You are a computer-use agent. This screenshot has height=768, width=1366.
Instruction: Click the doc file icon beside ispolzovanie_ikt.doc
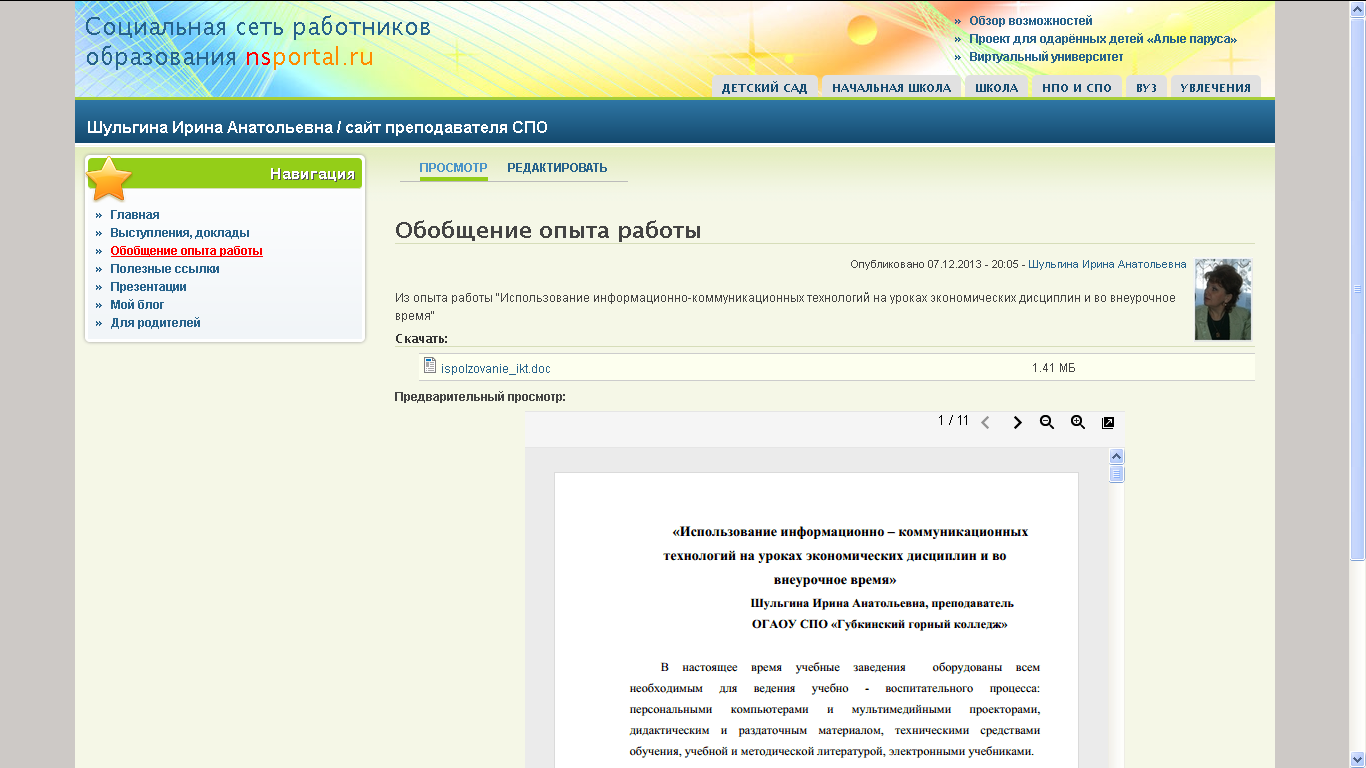[430, 366]
